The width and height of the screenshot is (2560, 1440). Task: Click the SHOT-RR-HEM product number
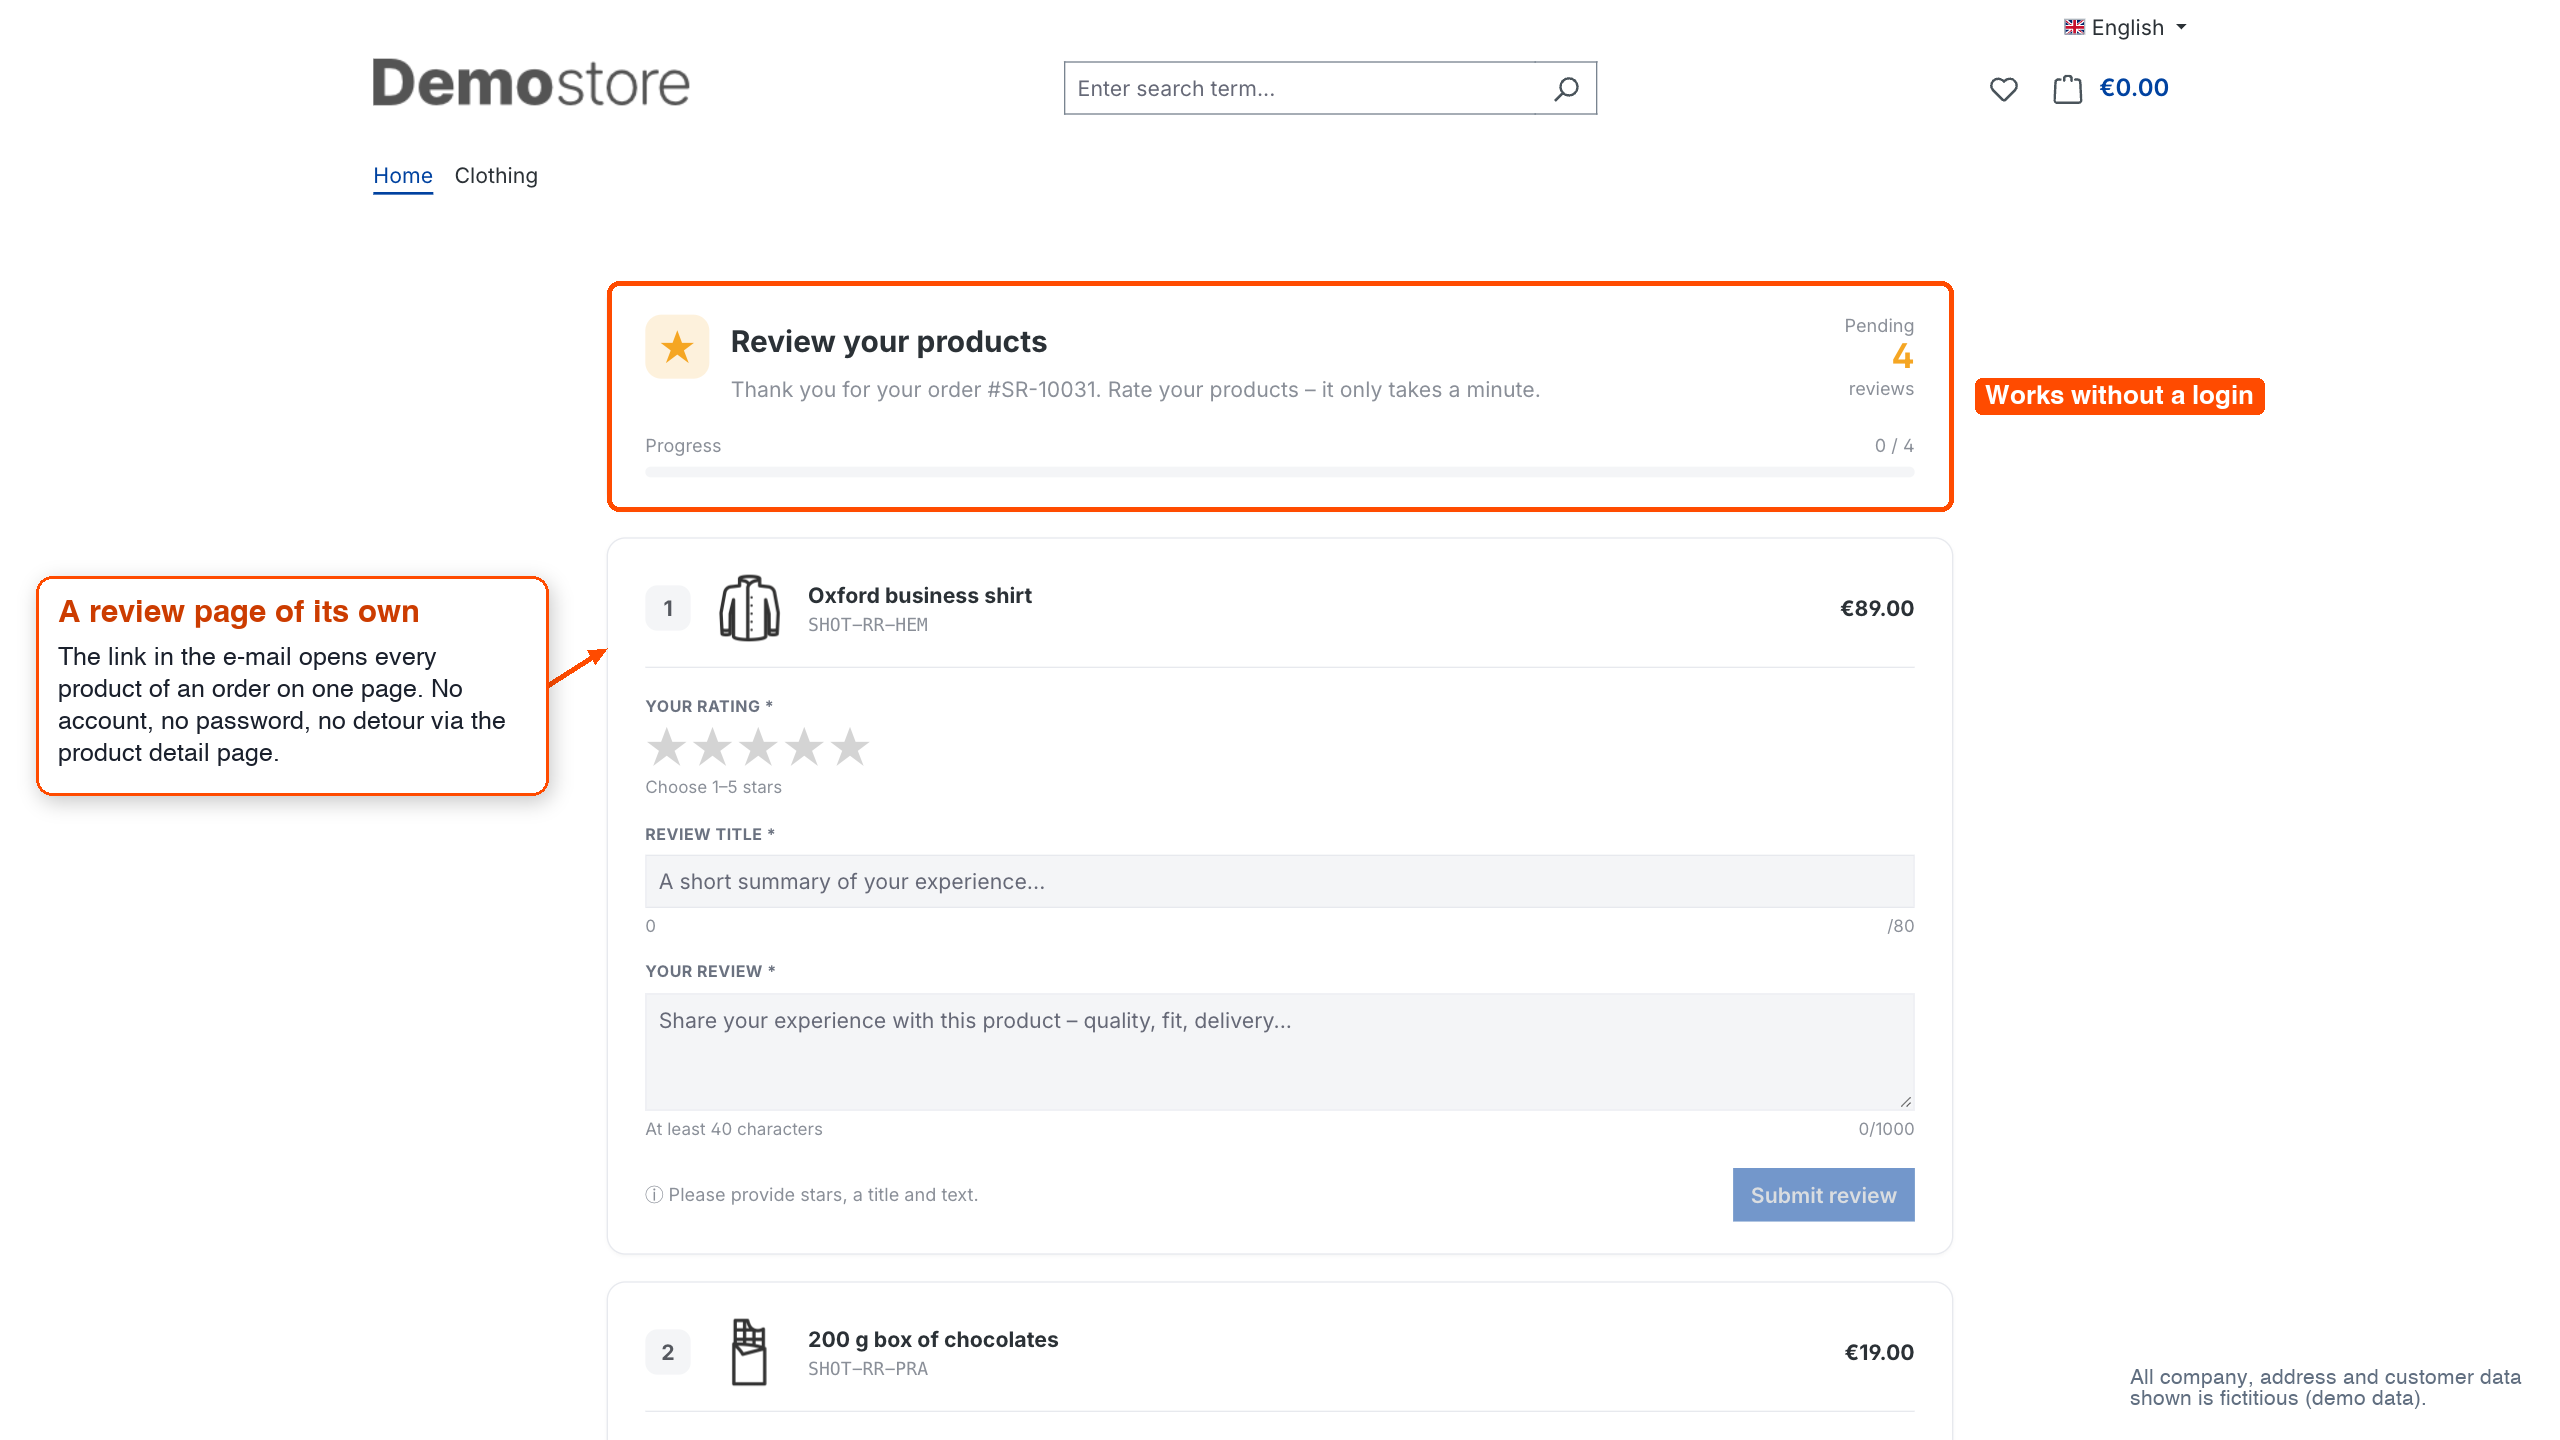868,625
